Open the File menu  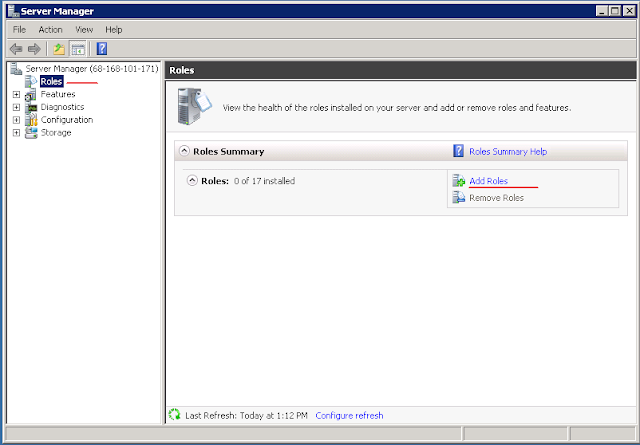(19, 30)
